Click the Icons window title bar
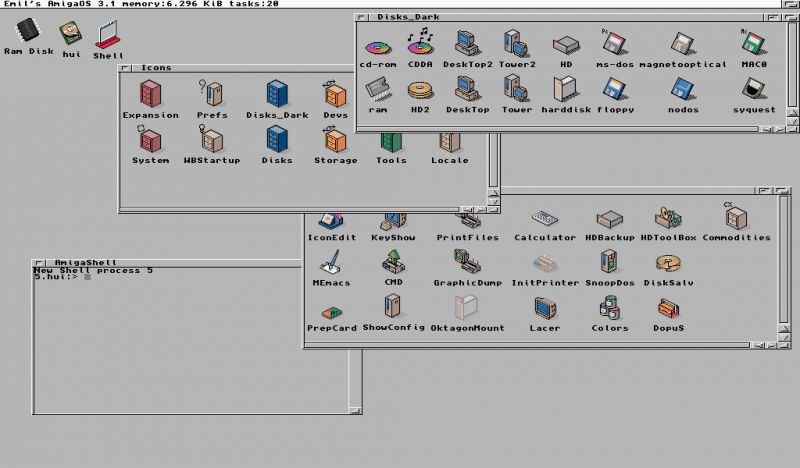The image size is (800, 468). click(235, 68)
